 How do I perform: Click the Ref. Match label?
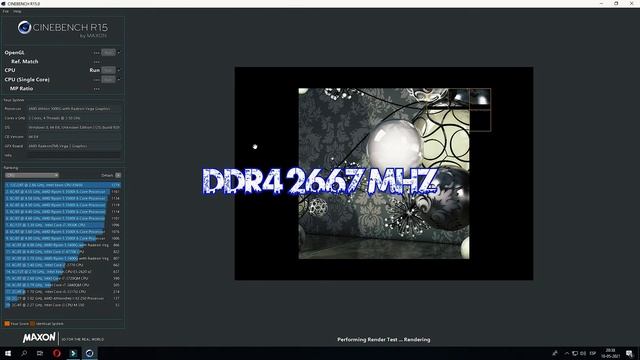[24, 62]
